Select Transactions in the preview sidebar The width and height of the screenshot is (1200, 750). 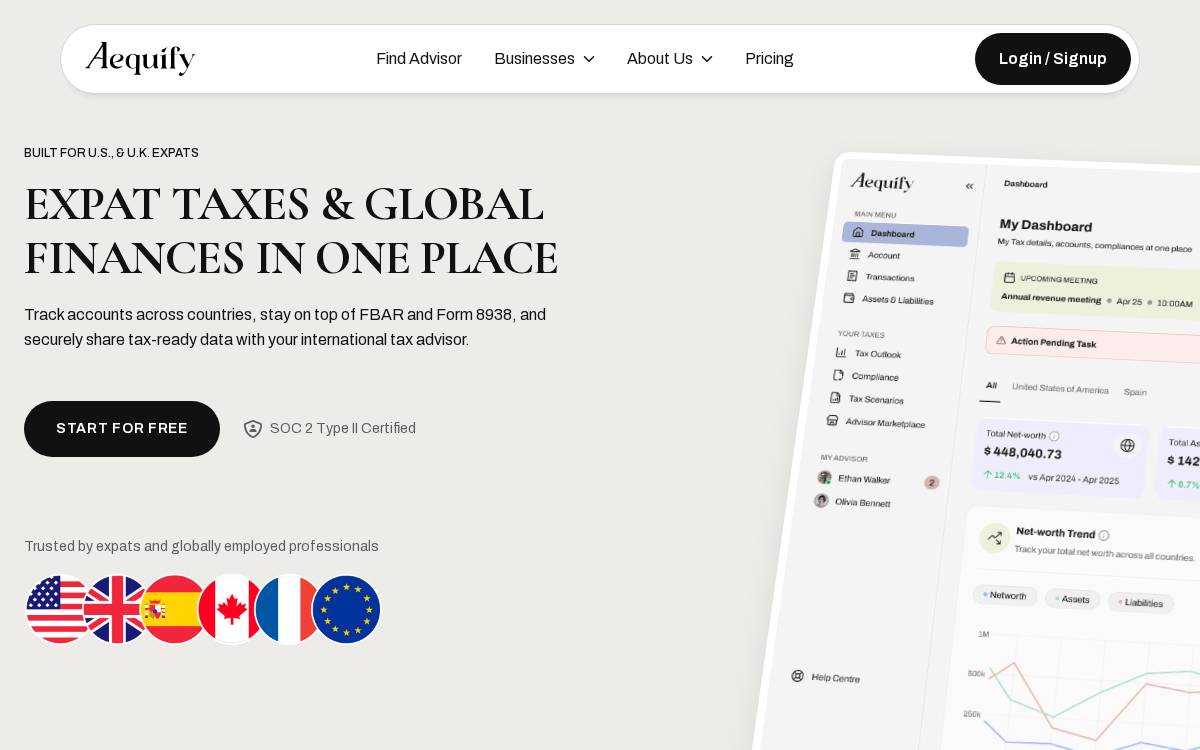[880, 277]
